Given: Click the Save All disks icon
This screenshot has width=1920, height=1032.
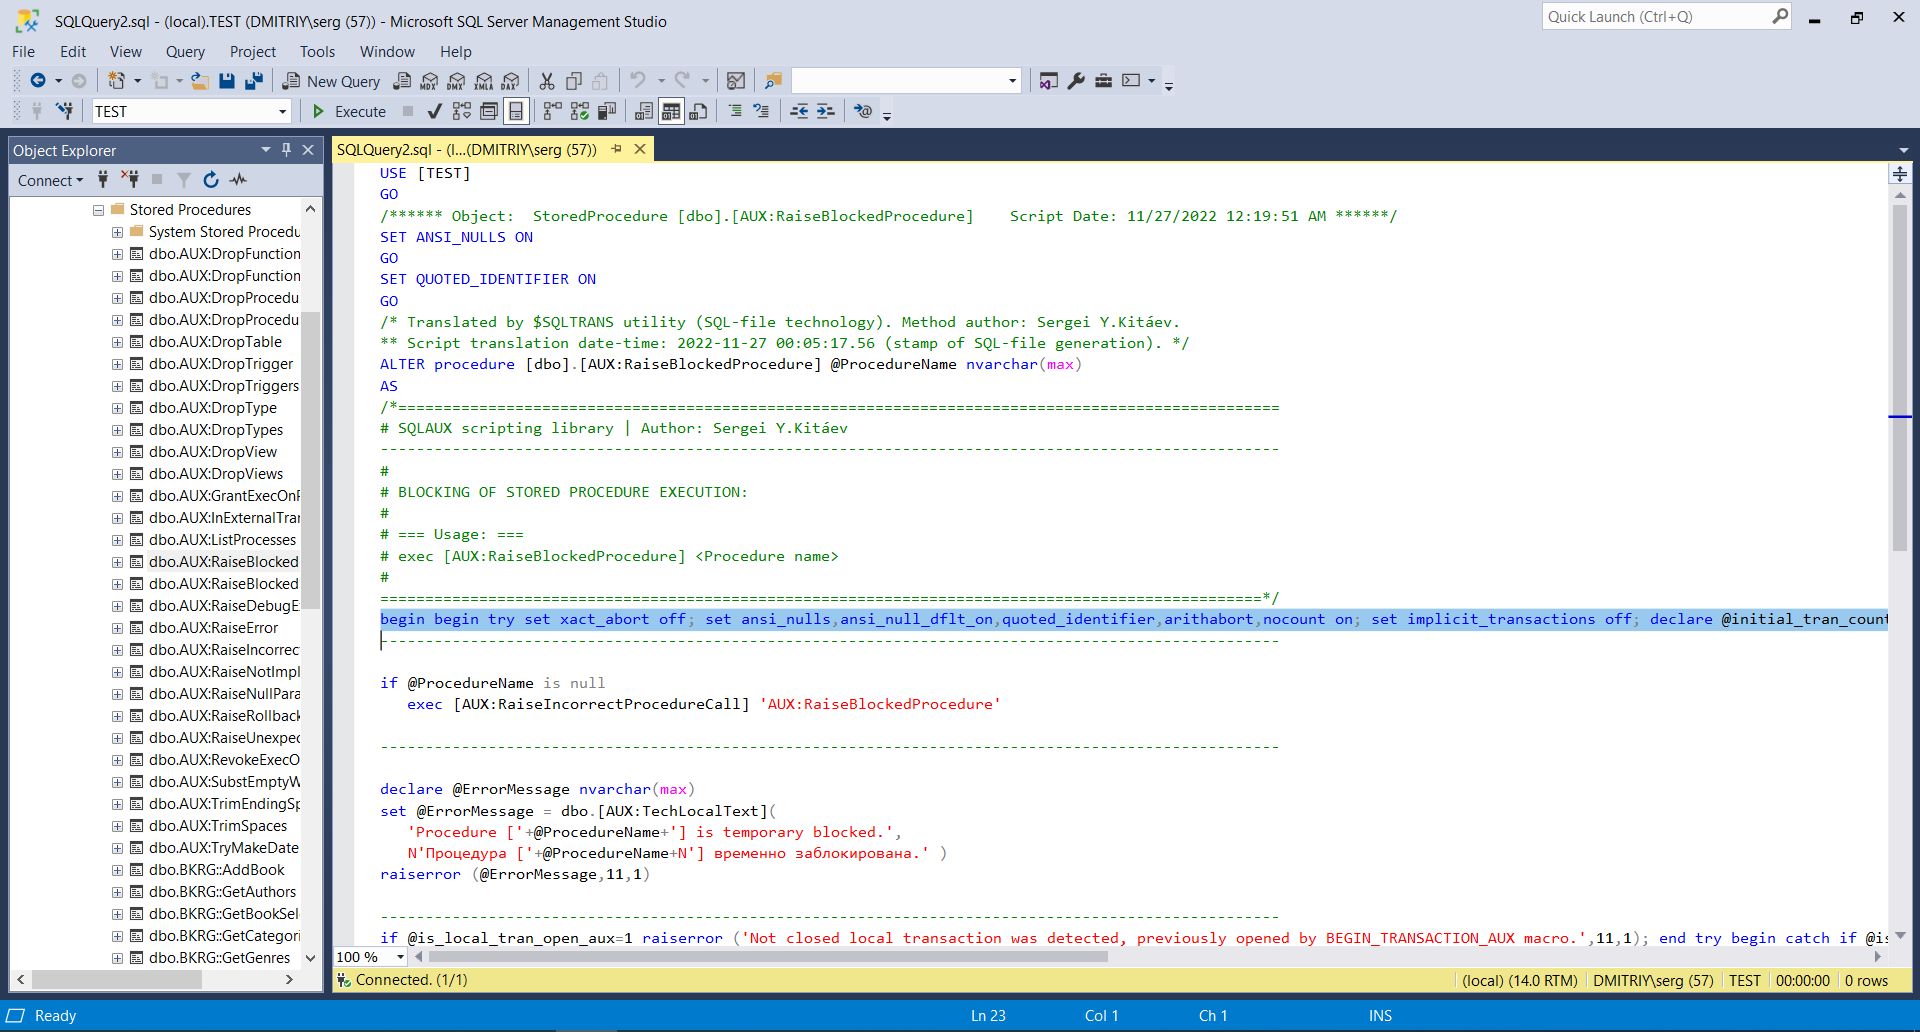Looking at the screenshot, I should click(254, 81).
